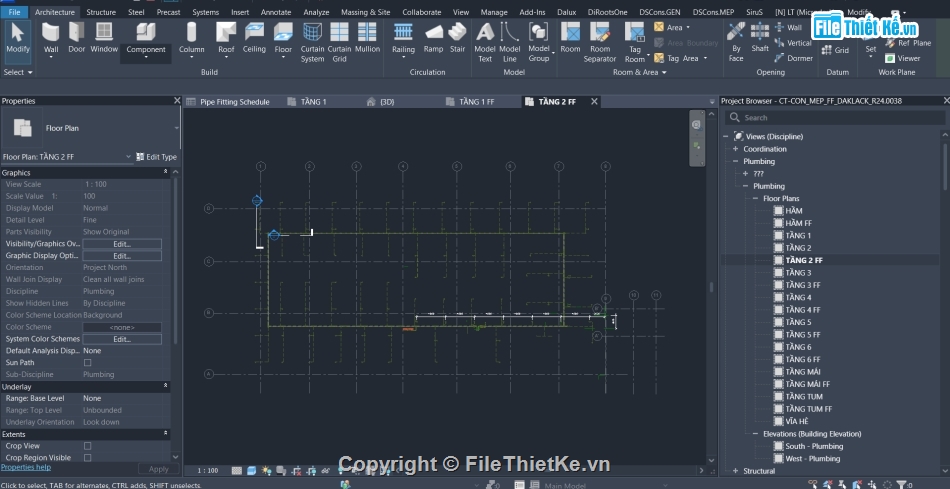Click Edit for Graphic Display Options

(122, 256)
